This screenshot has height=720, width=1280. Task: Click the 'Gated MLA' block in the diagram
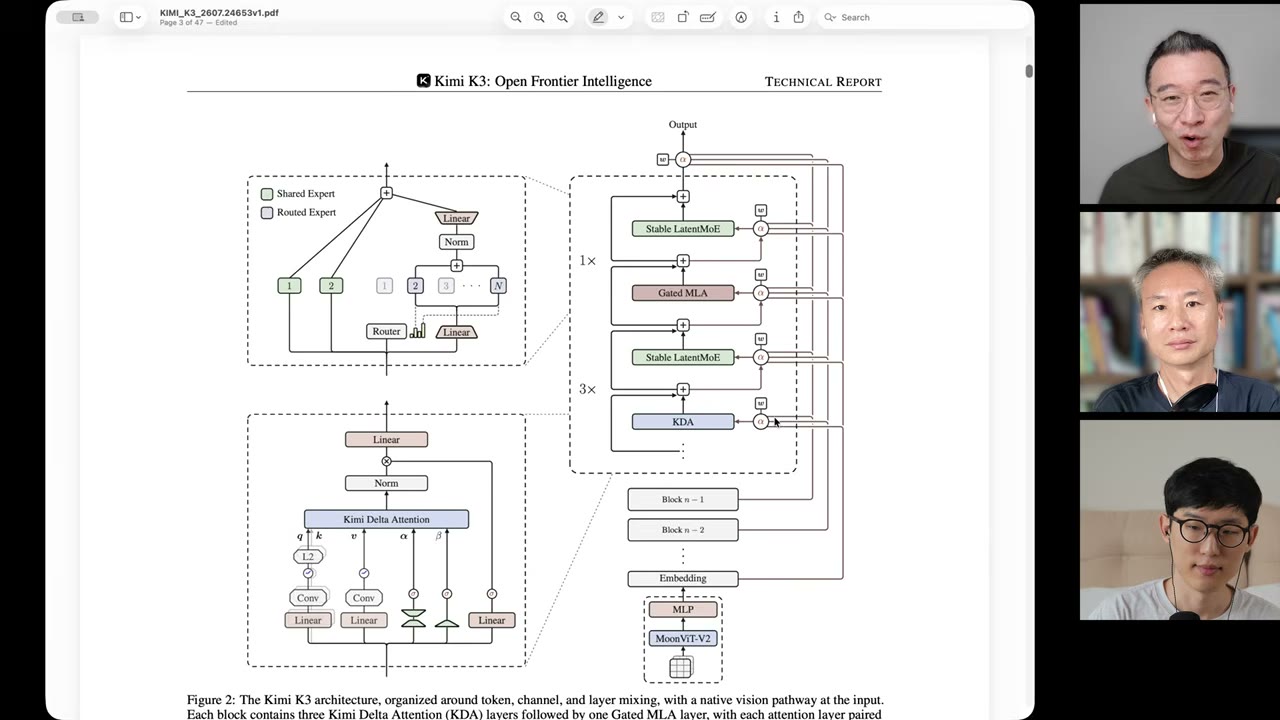683,293
